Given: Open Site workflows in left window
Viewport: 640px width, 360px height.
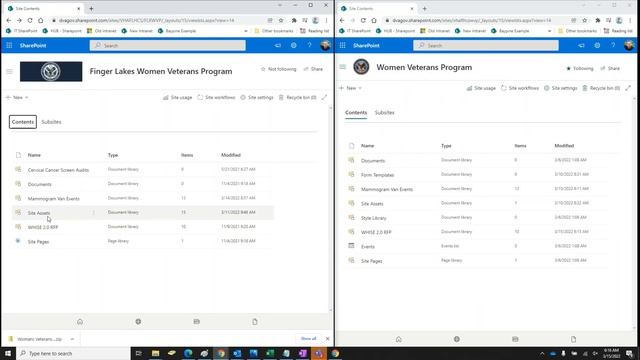Looking at the screenshot, I should [216, 97].
